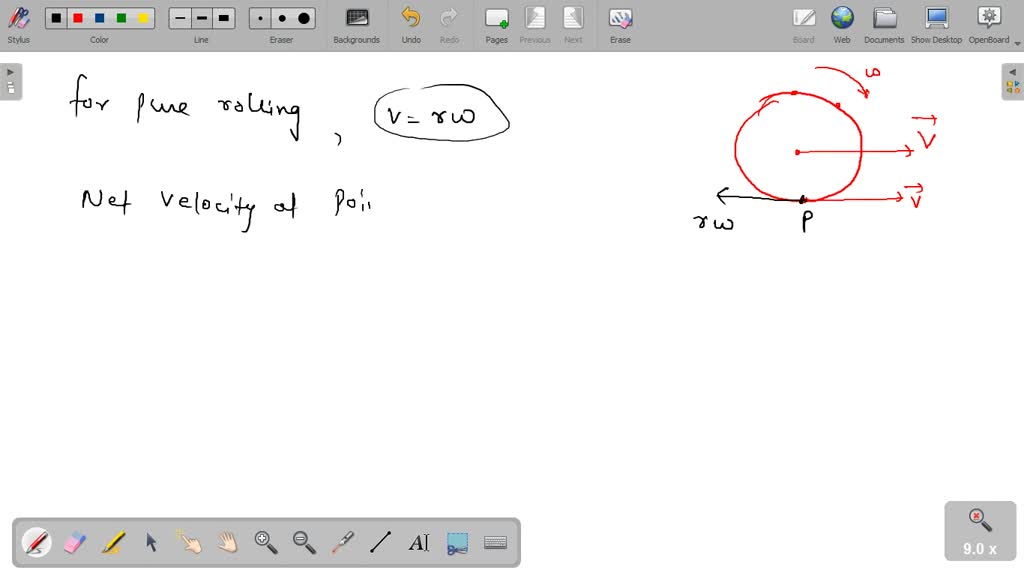This screenshot has width=1024, height=576.
Task: Choose the red pen color swatch
Action: click(x=78, y=18)
